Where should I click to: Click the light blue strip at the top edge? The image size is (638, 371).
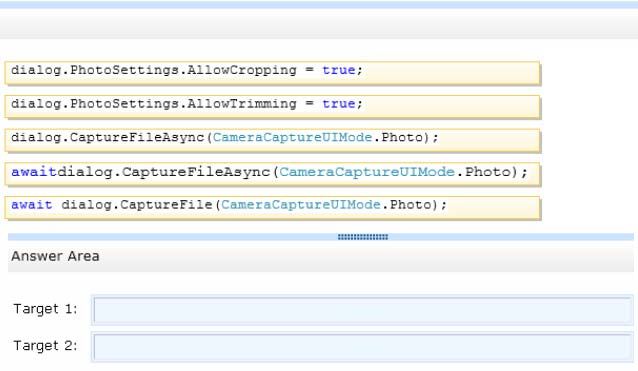point(319,4)
